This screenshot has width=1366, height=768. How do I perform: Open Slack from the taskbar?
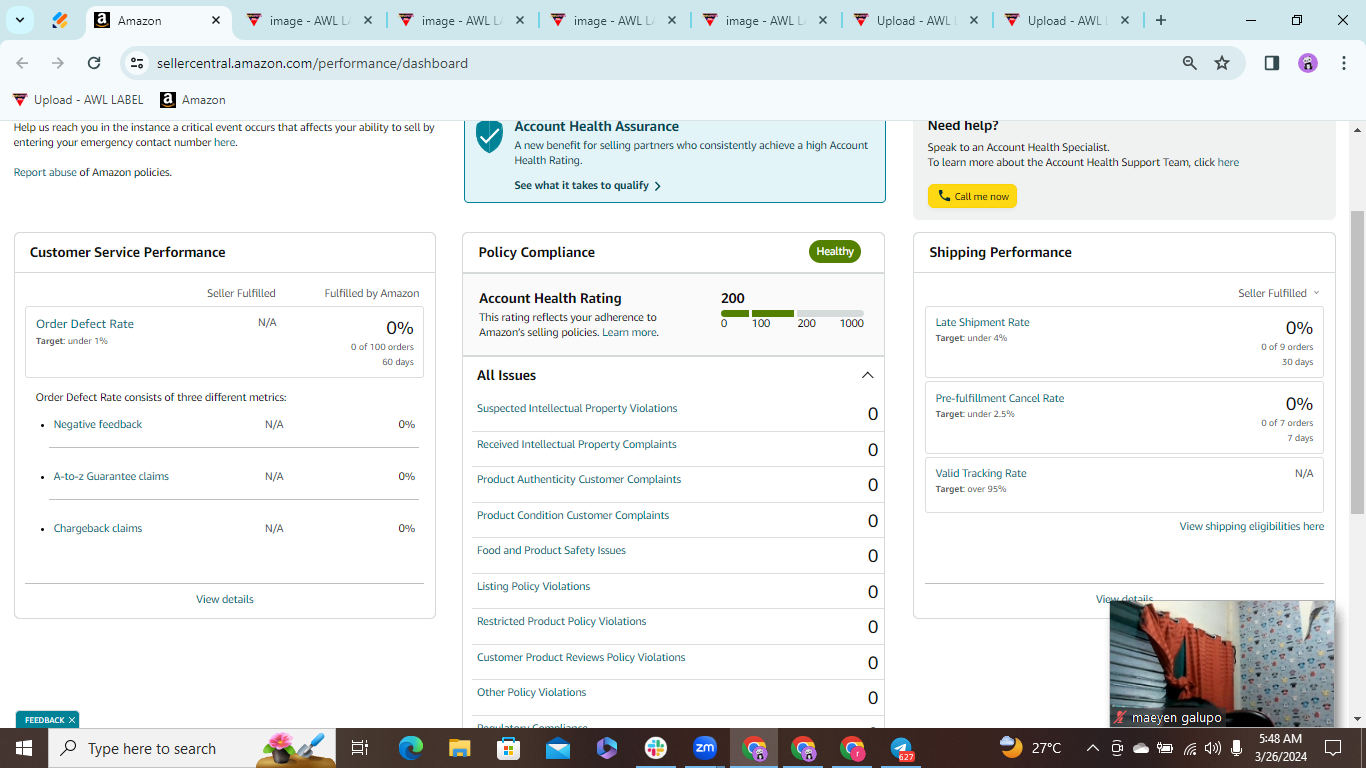[x=656, y=748]
